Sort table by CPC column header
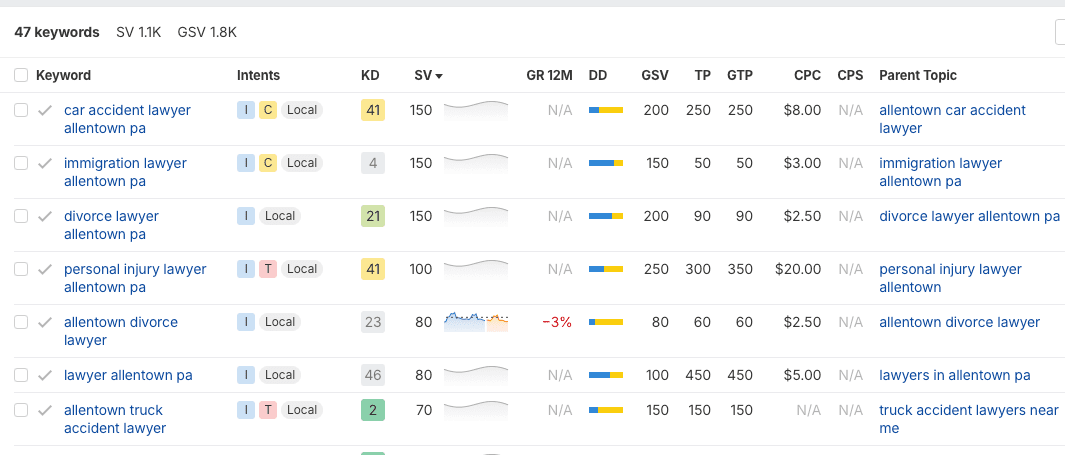1065x455 pixels. (x=807, y=75)
